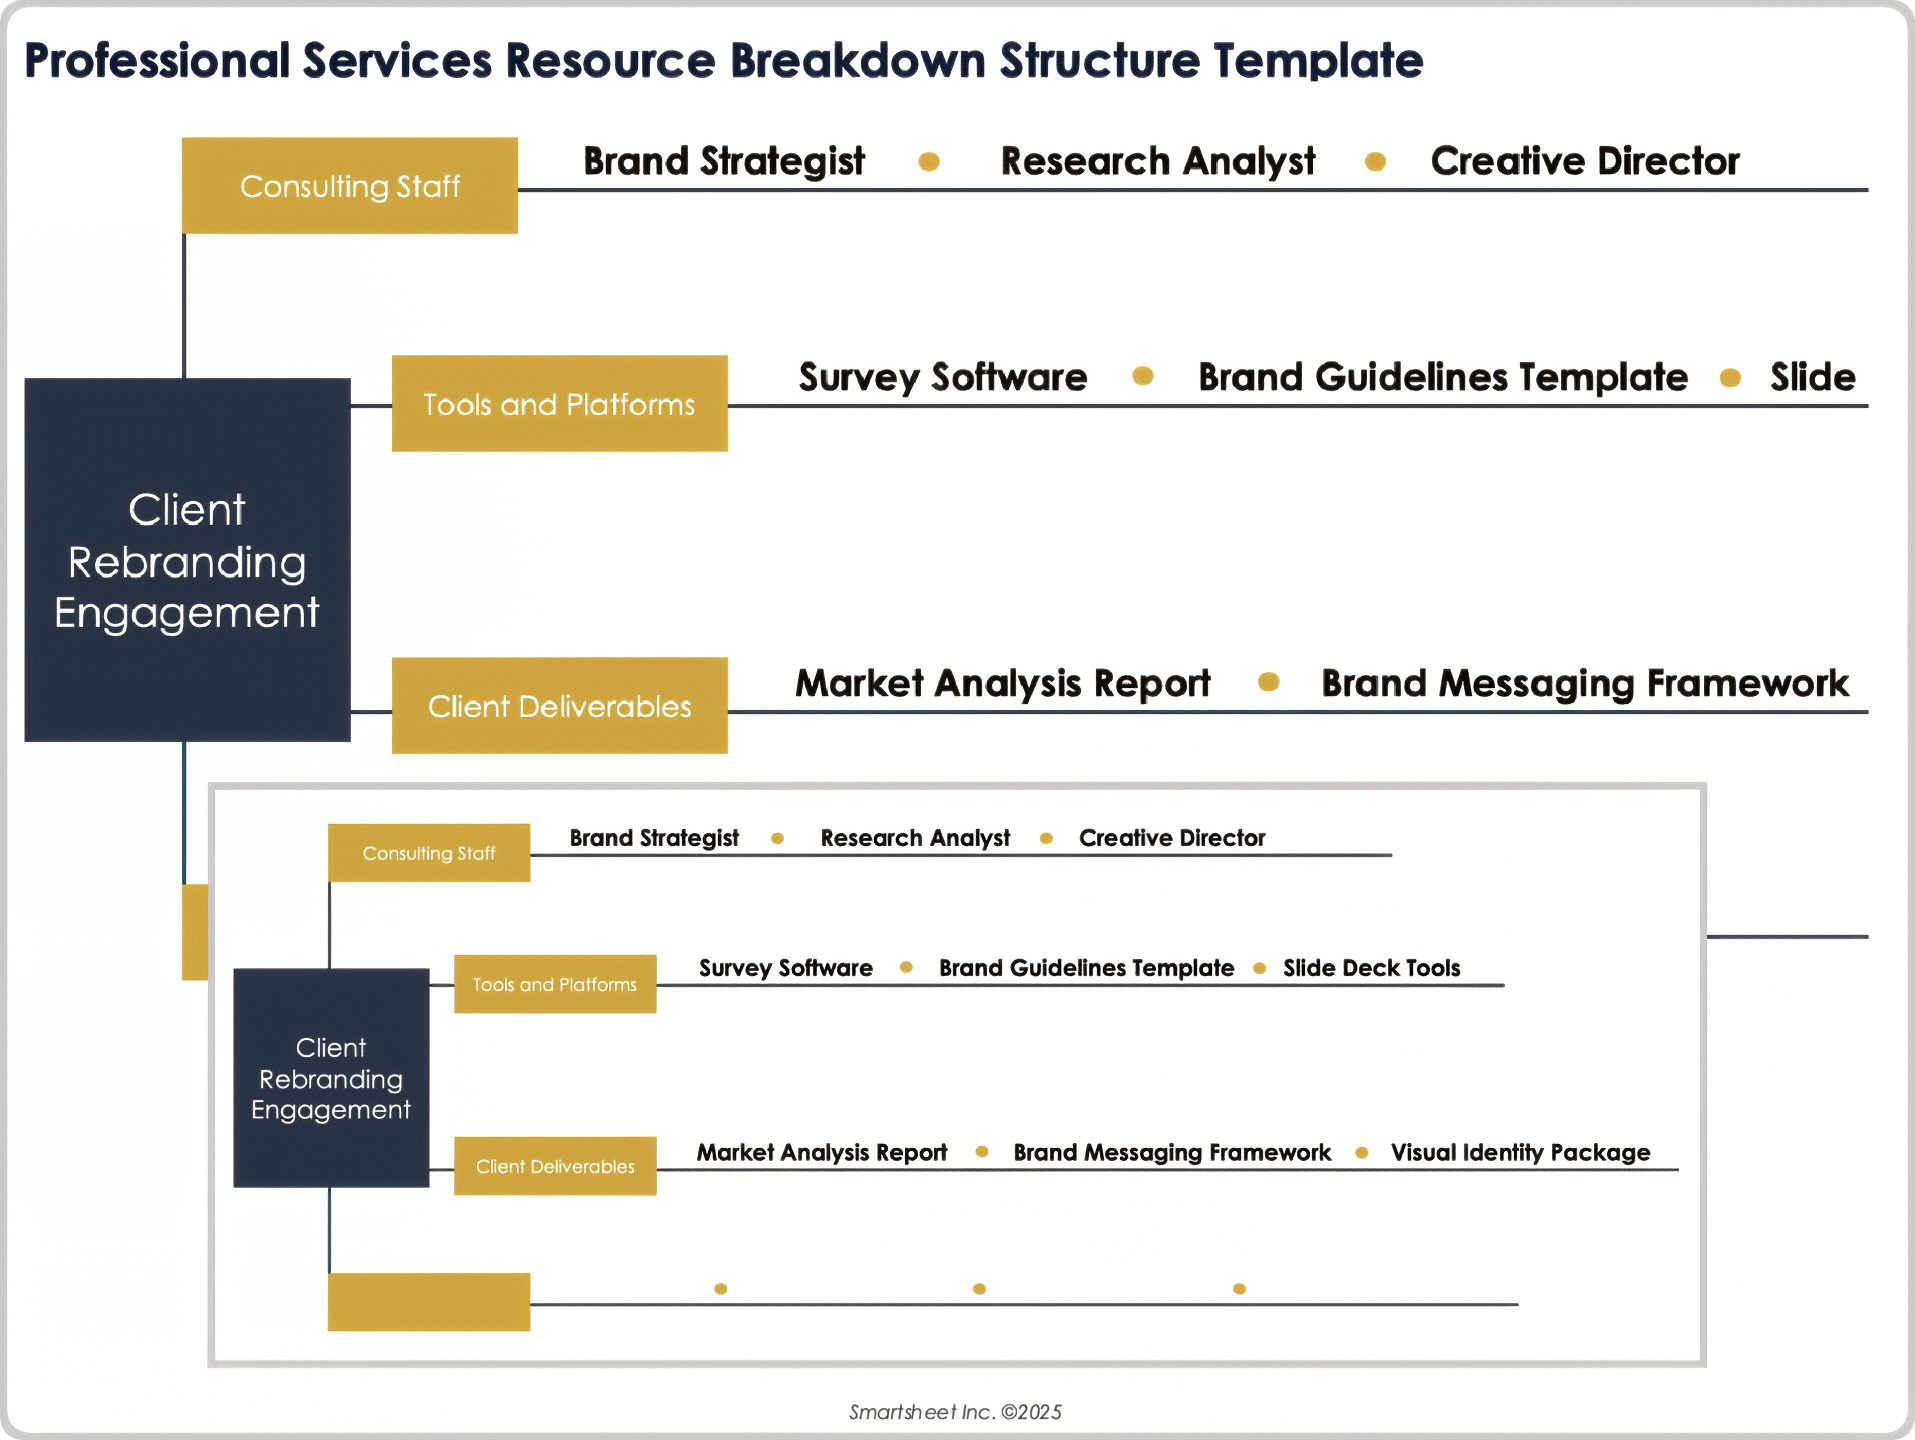Click the Consulting Staff gold box
The height and width of the screenshot is (1440, 1915).
(350, 185)
